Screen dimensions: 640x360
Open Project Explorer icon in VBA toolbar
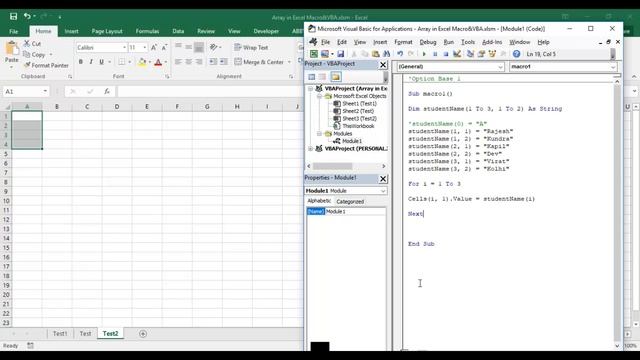point(470,54)
